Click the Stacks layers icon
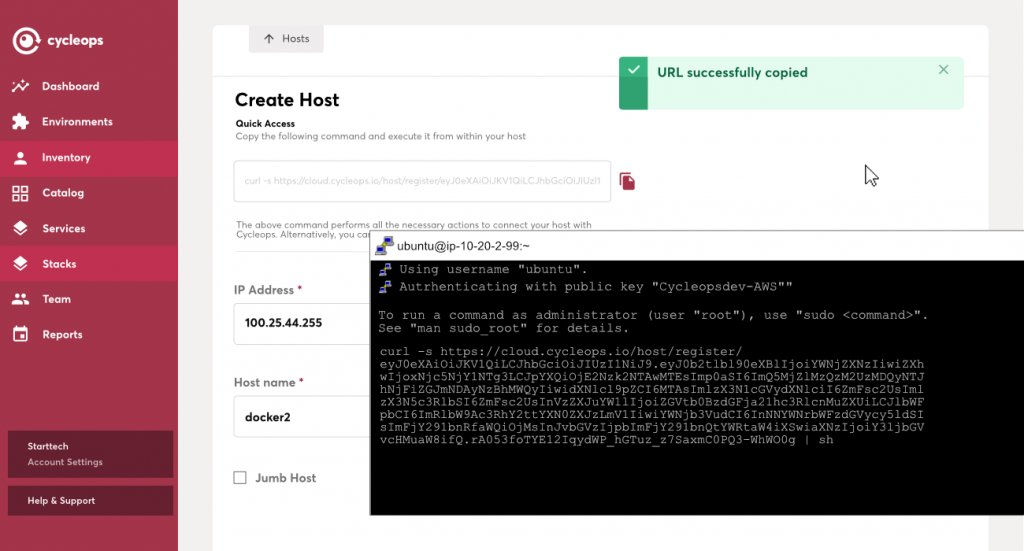The width and height of the screenshot is (1024, 551). (x=20, y=264)
